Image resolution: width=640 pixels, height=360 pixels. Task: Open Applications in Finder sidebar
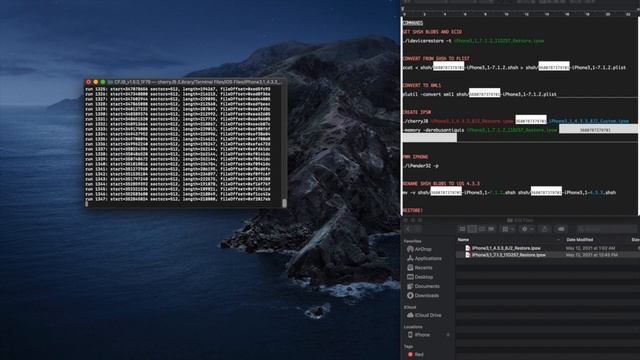coord(424,258)
